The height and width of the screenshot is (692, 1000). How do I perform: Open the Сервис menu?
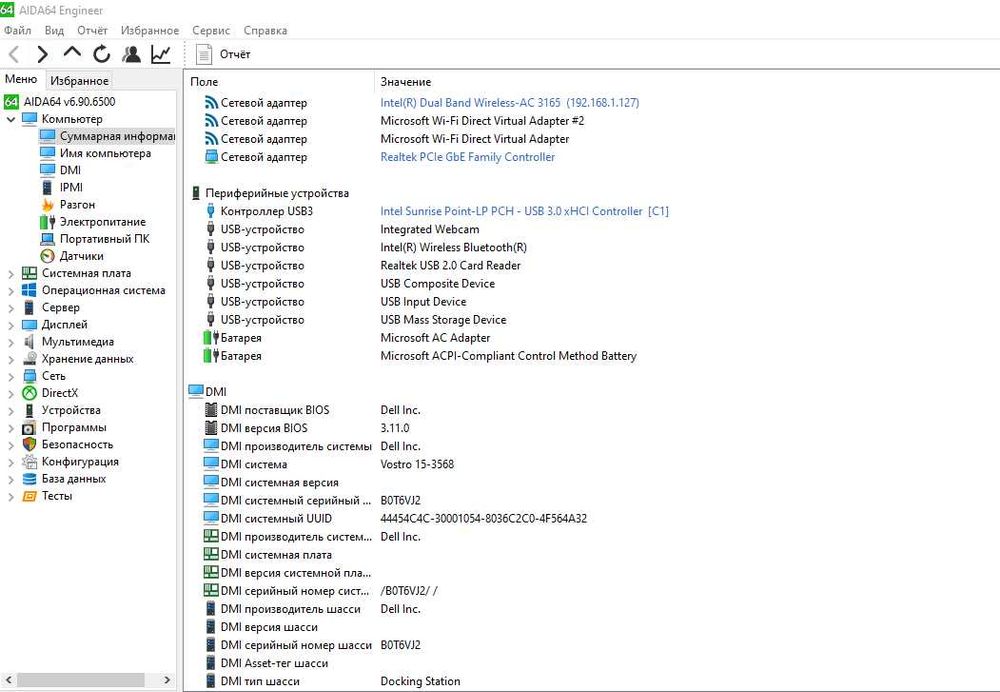click(211, 30)
